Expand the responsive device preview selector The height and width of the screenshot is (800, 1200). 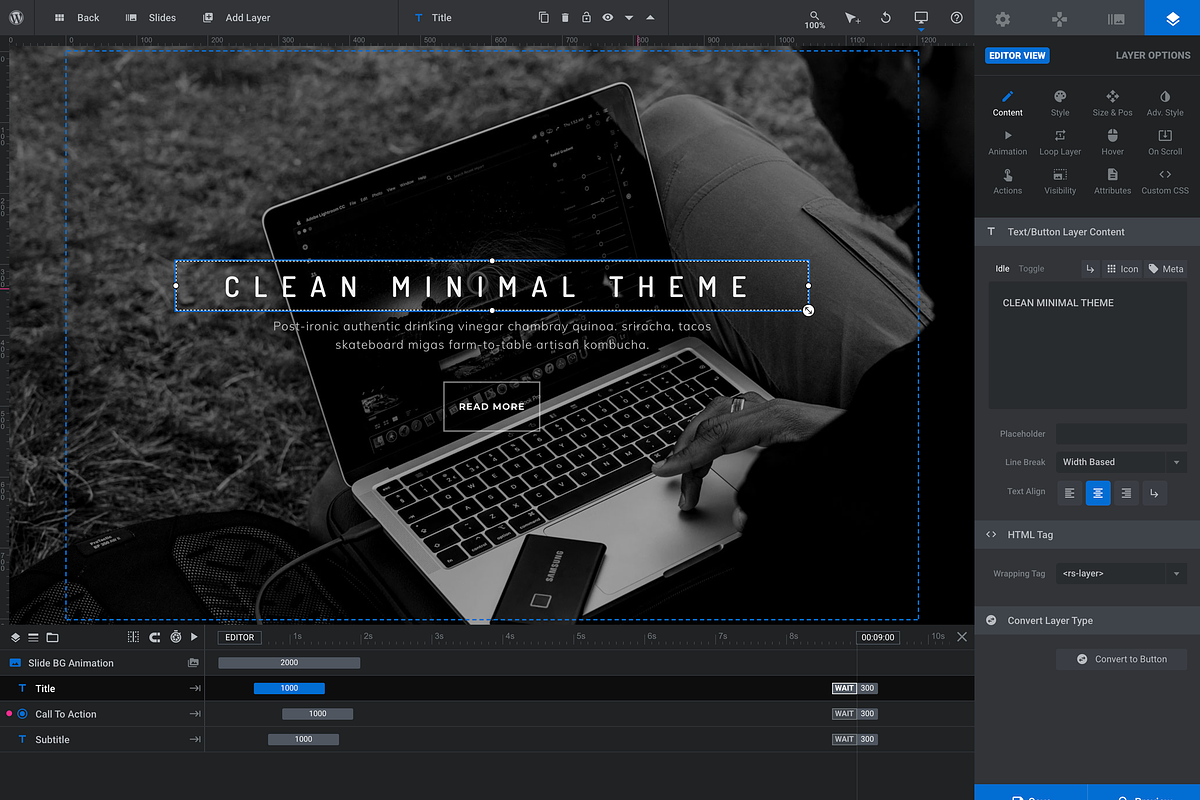921,18
